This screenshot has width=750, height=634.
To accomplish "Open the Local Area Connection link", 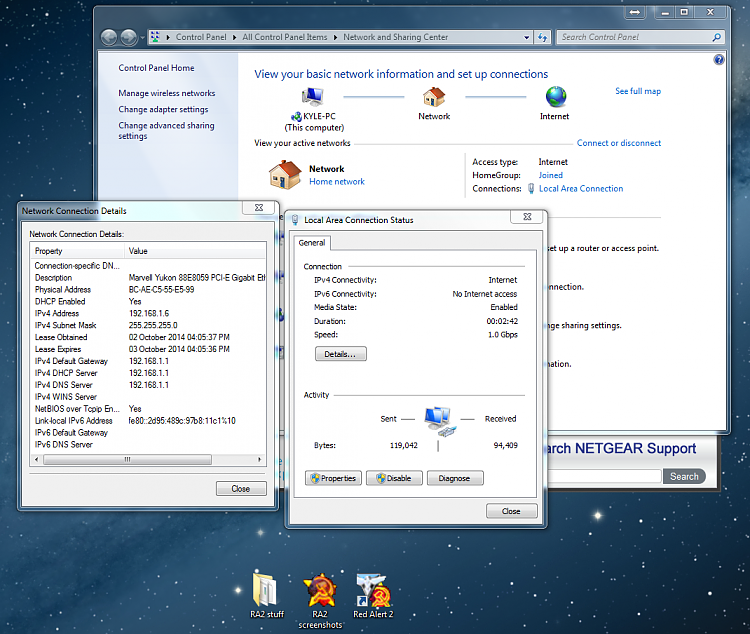I will (x=581, y=189).
